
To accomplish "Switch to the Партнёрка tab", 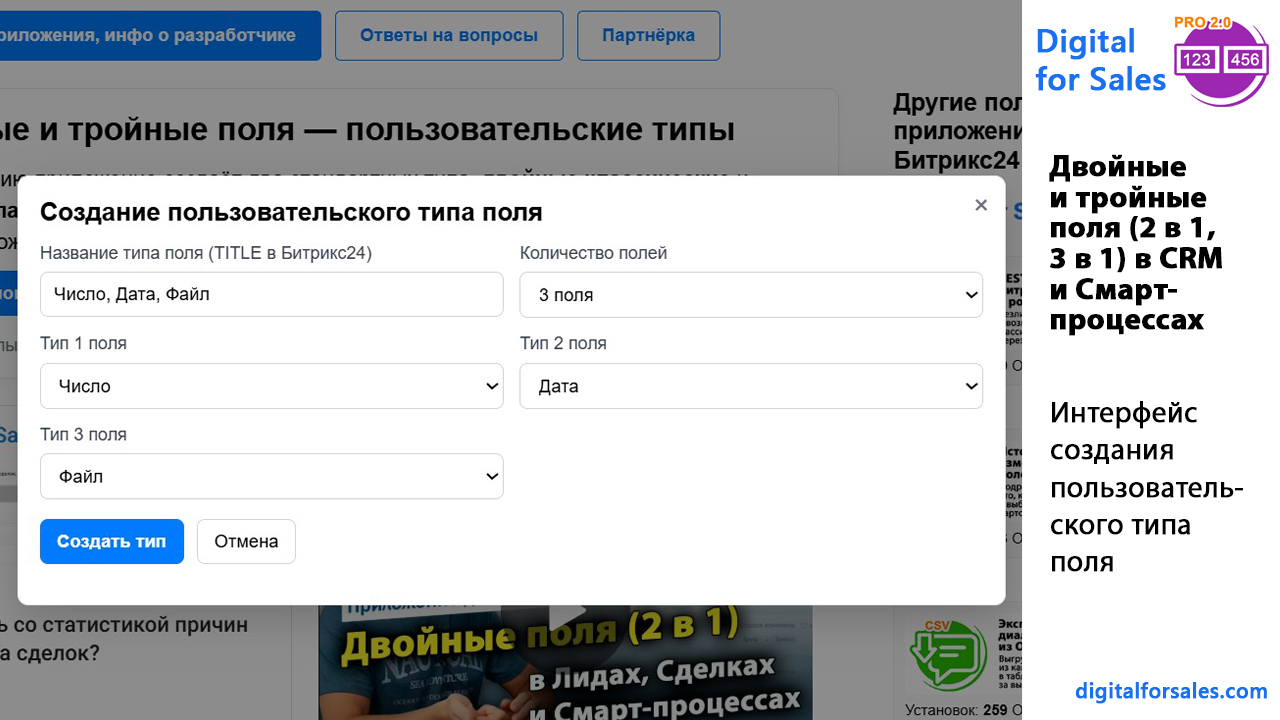I will point(648,36).
